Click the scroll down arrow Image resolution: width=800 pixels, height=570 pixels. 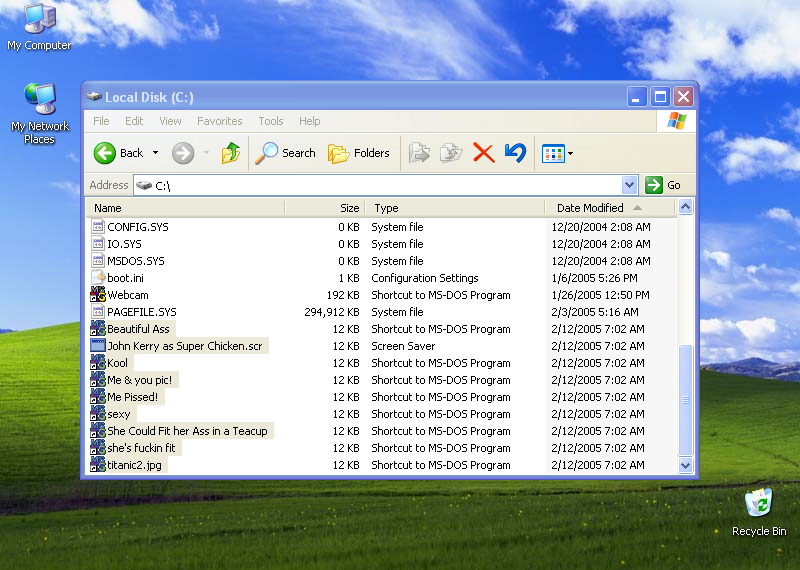(685, 465)
